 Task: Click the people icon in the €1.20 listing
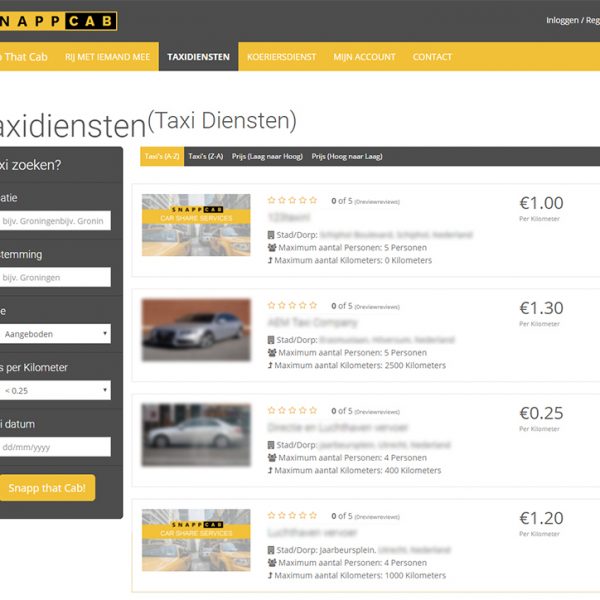point(272,562)
